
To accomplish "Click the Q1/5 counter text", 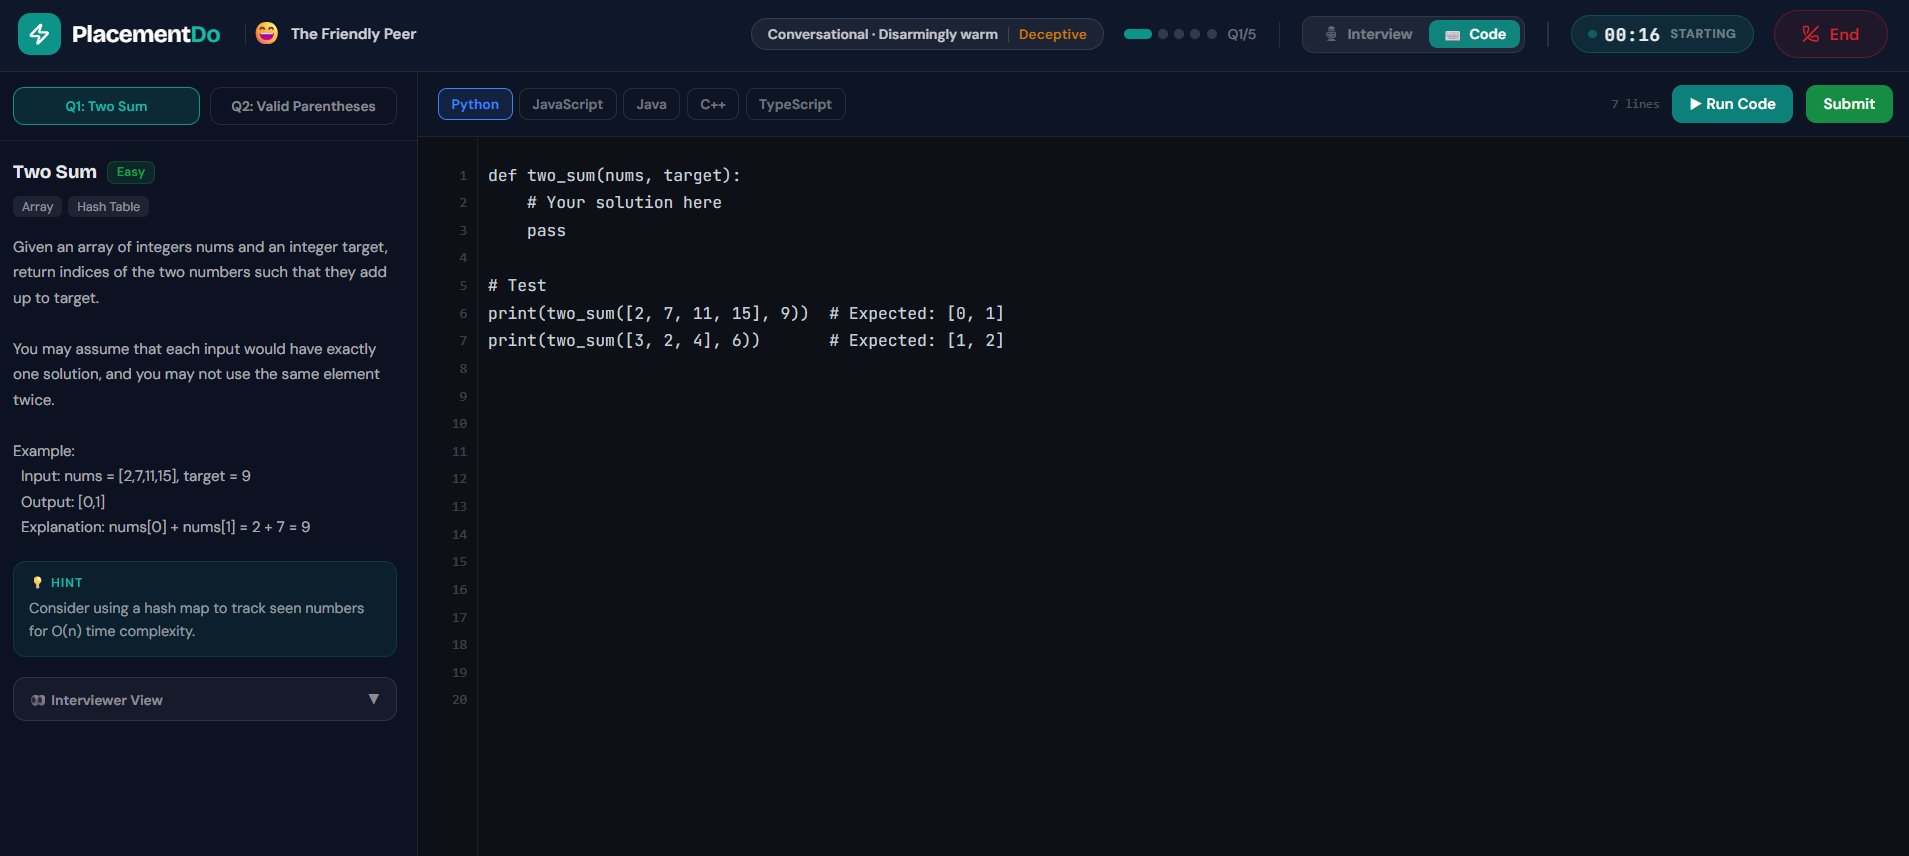I will tap(1241, 34).
